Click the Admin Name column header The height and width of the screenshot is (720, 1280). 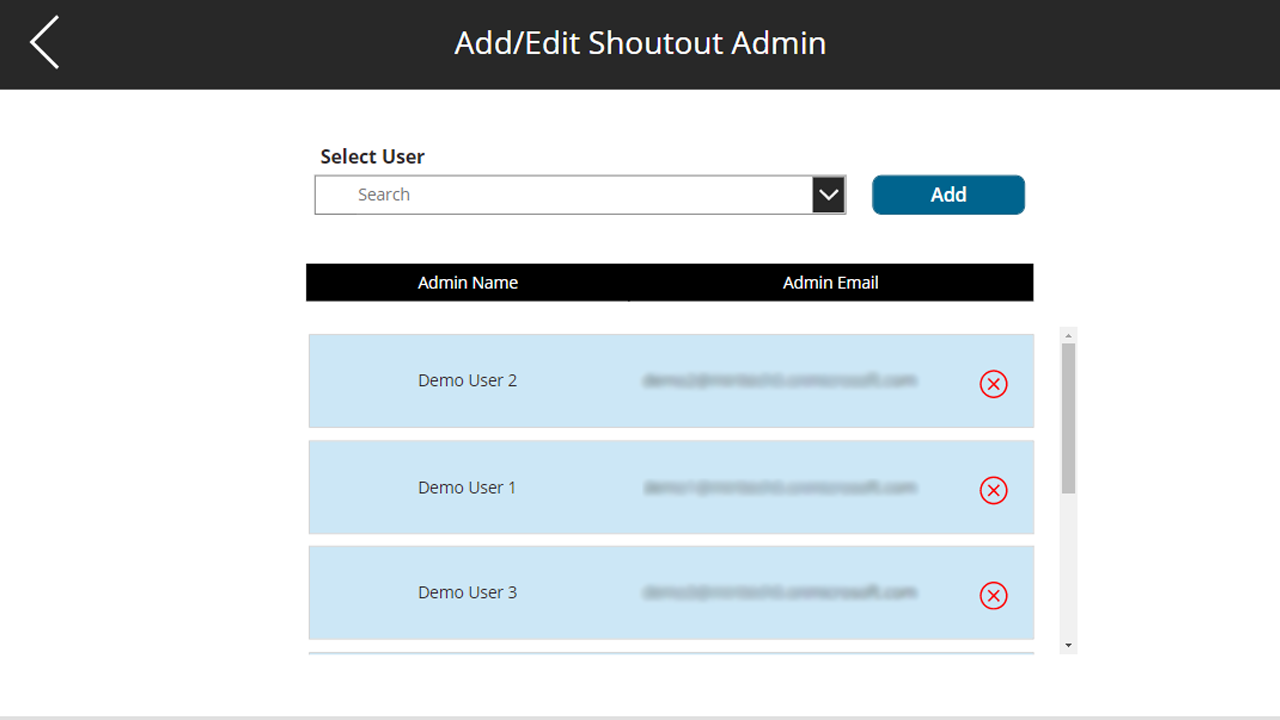[468, 283]
